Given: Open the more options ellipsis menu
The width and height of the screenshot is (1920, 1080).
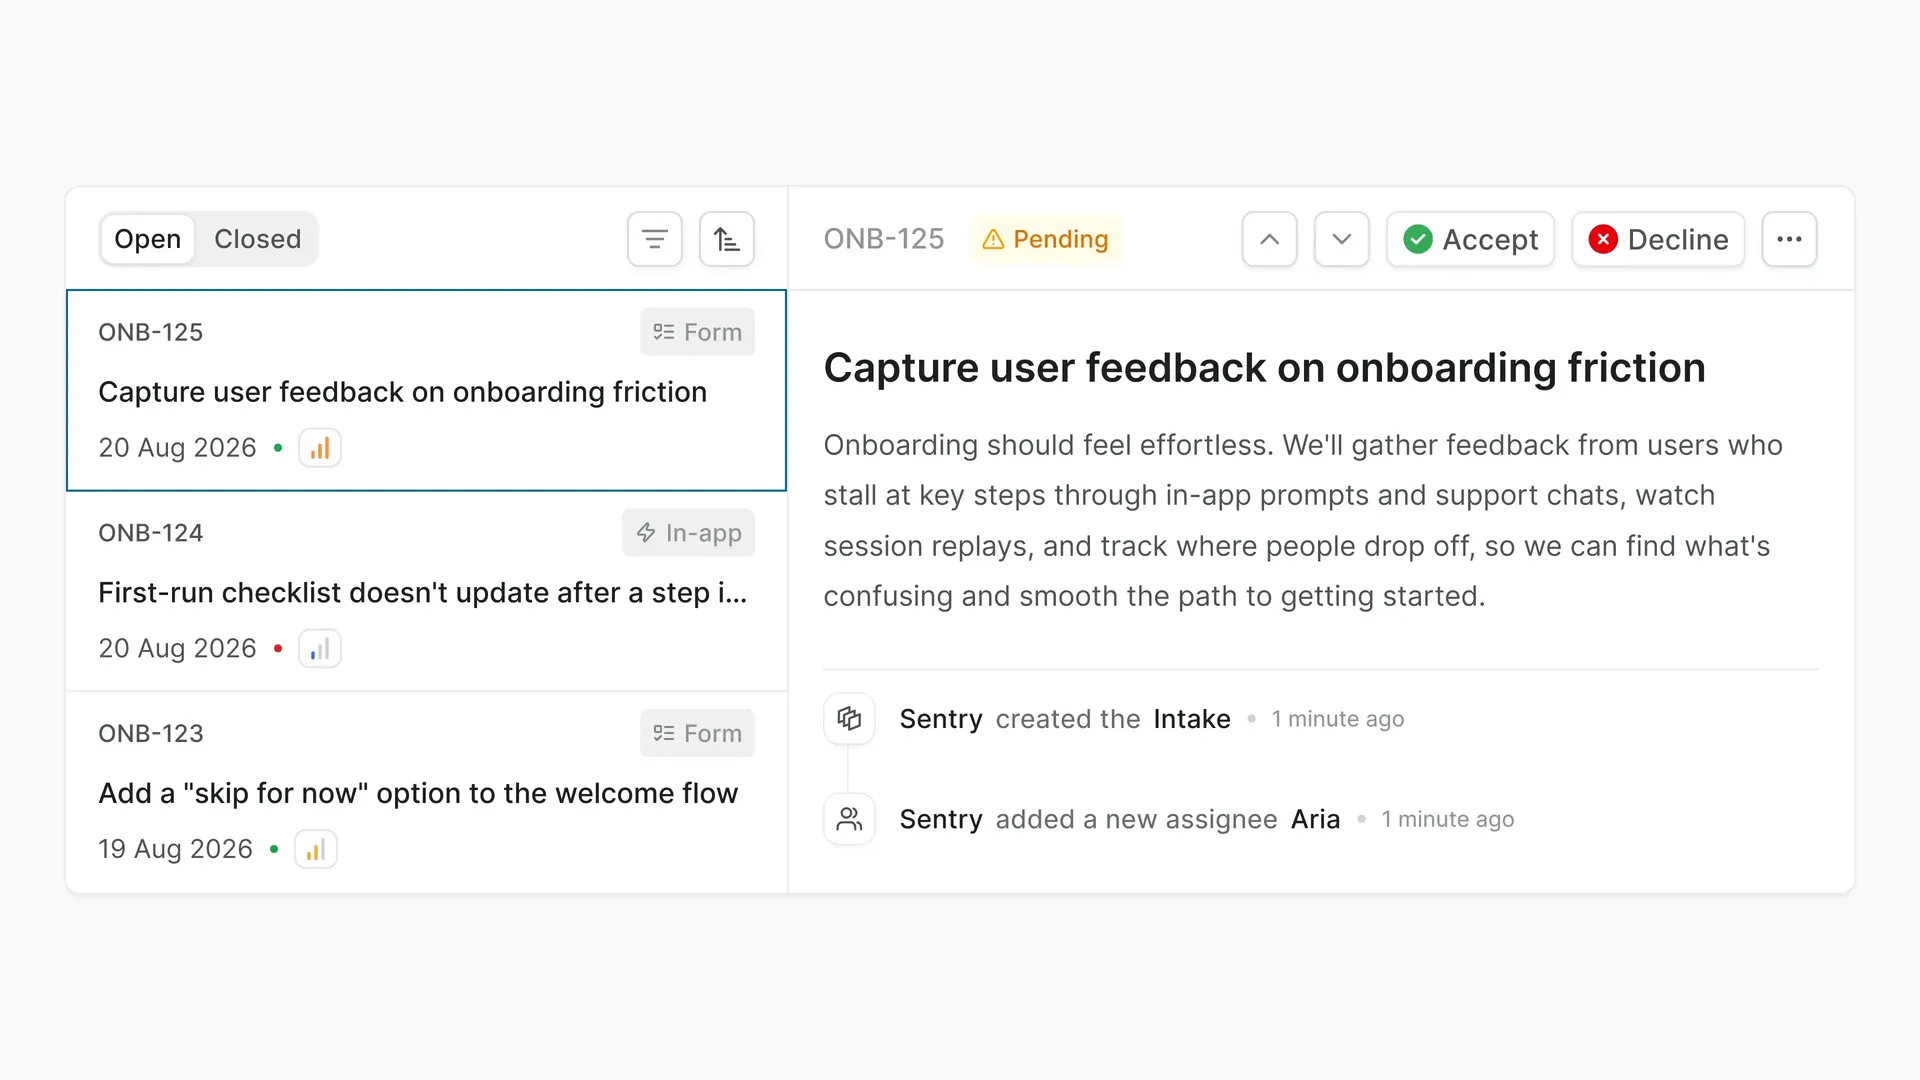Looking at the screenshot, I should click(1790, 239).
